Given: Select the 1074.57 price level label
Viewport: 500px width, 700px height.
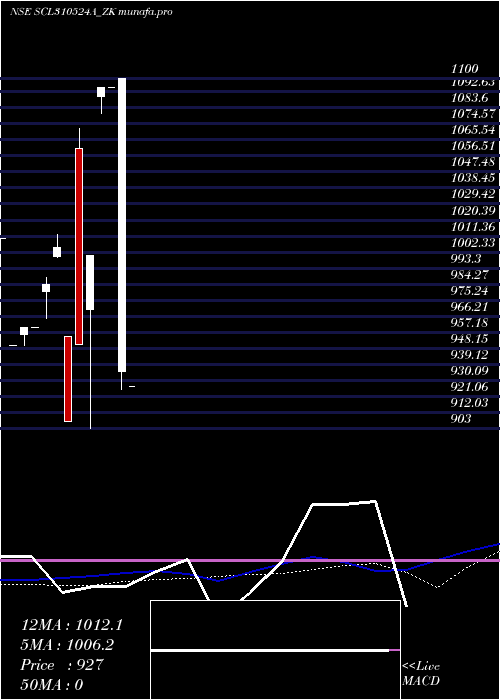Looking at the screenshot, I should point(473,114).
